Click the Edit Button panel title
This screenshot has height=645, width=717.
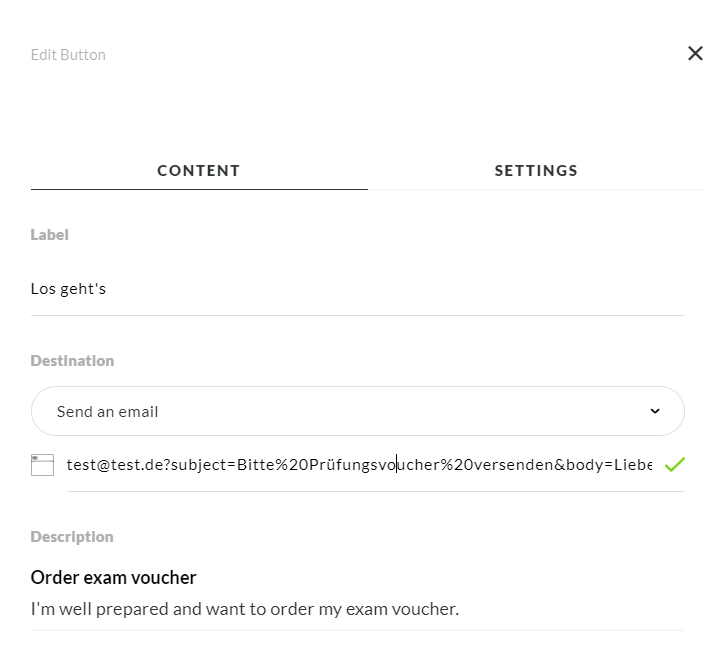click(68, 55)
